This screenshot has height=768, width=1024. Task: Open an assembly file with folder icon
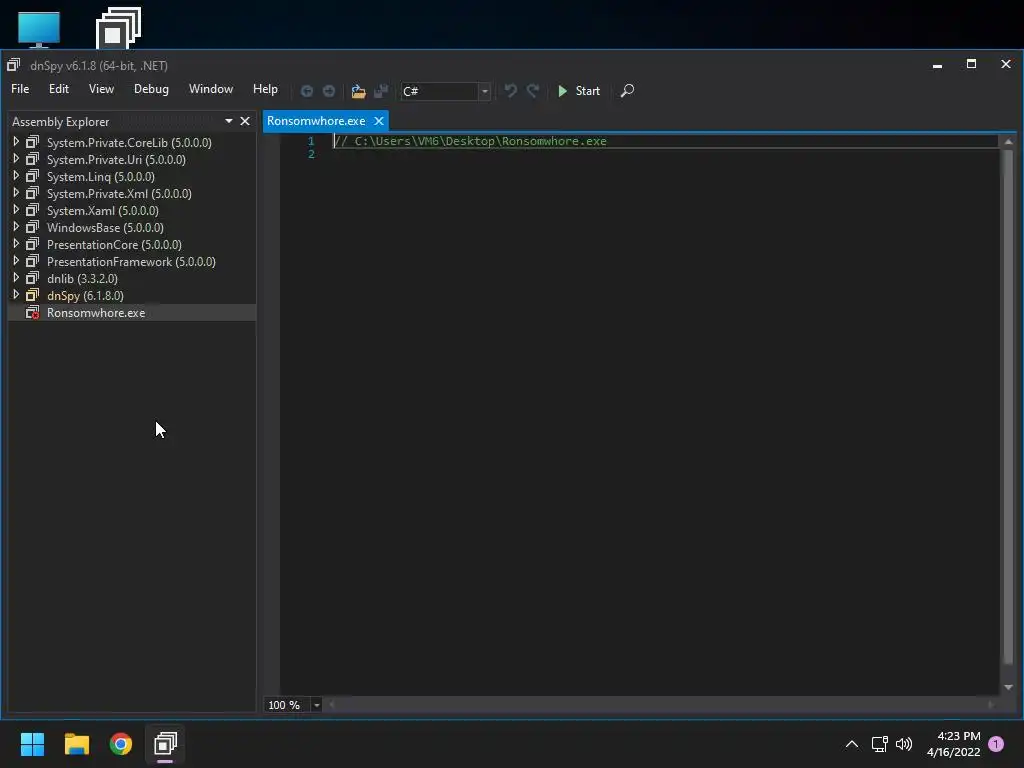[358, 91]
